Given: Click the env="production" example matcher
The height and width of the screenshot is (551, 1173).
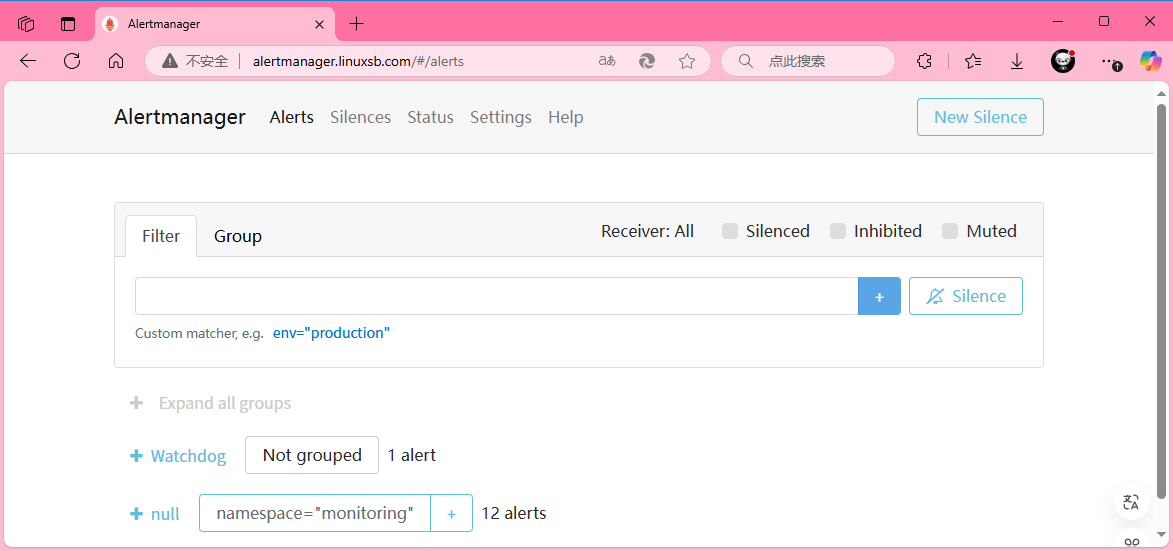Looking at the screenshot, I should coord(331,333).
